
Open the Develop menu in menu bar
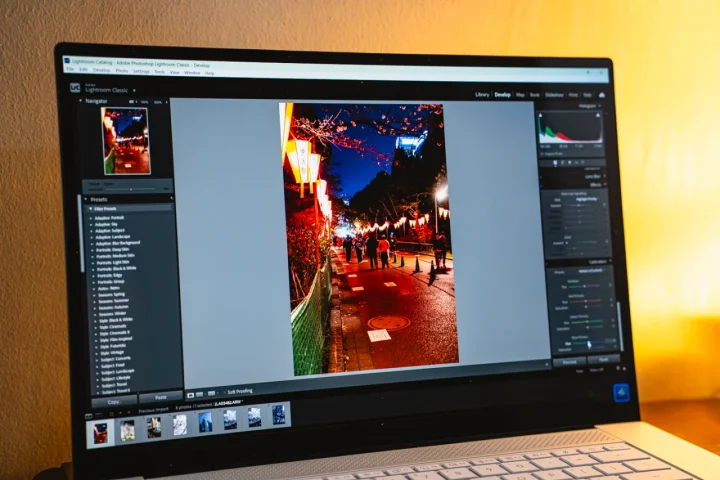tap(101, 70)
